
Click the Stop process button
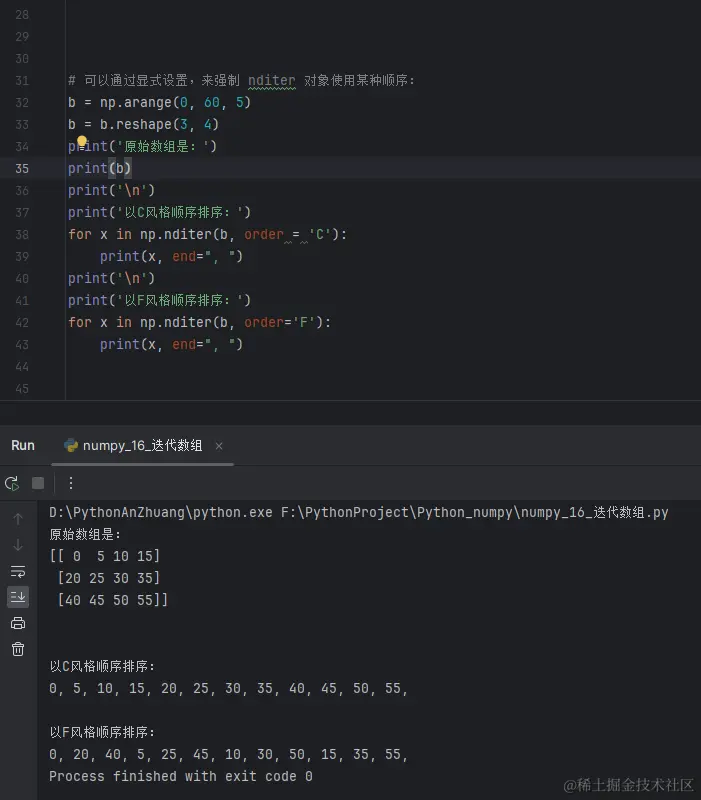click(38, 483)
